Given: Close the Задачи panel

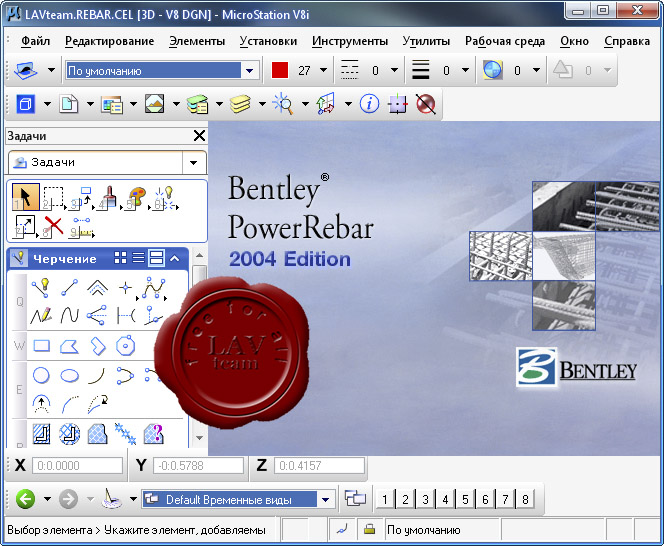Looking at the screenshot, I should coord(199,136).
